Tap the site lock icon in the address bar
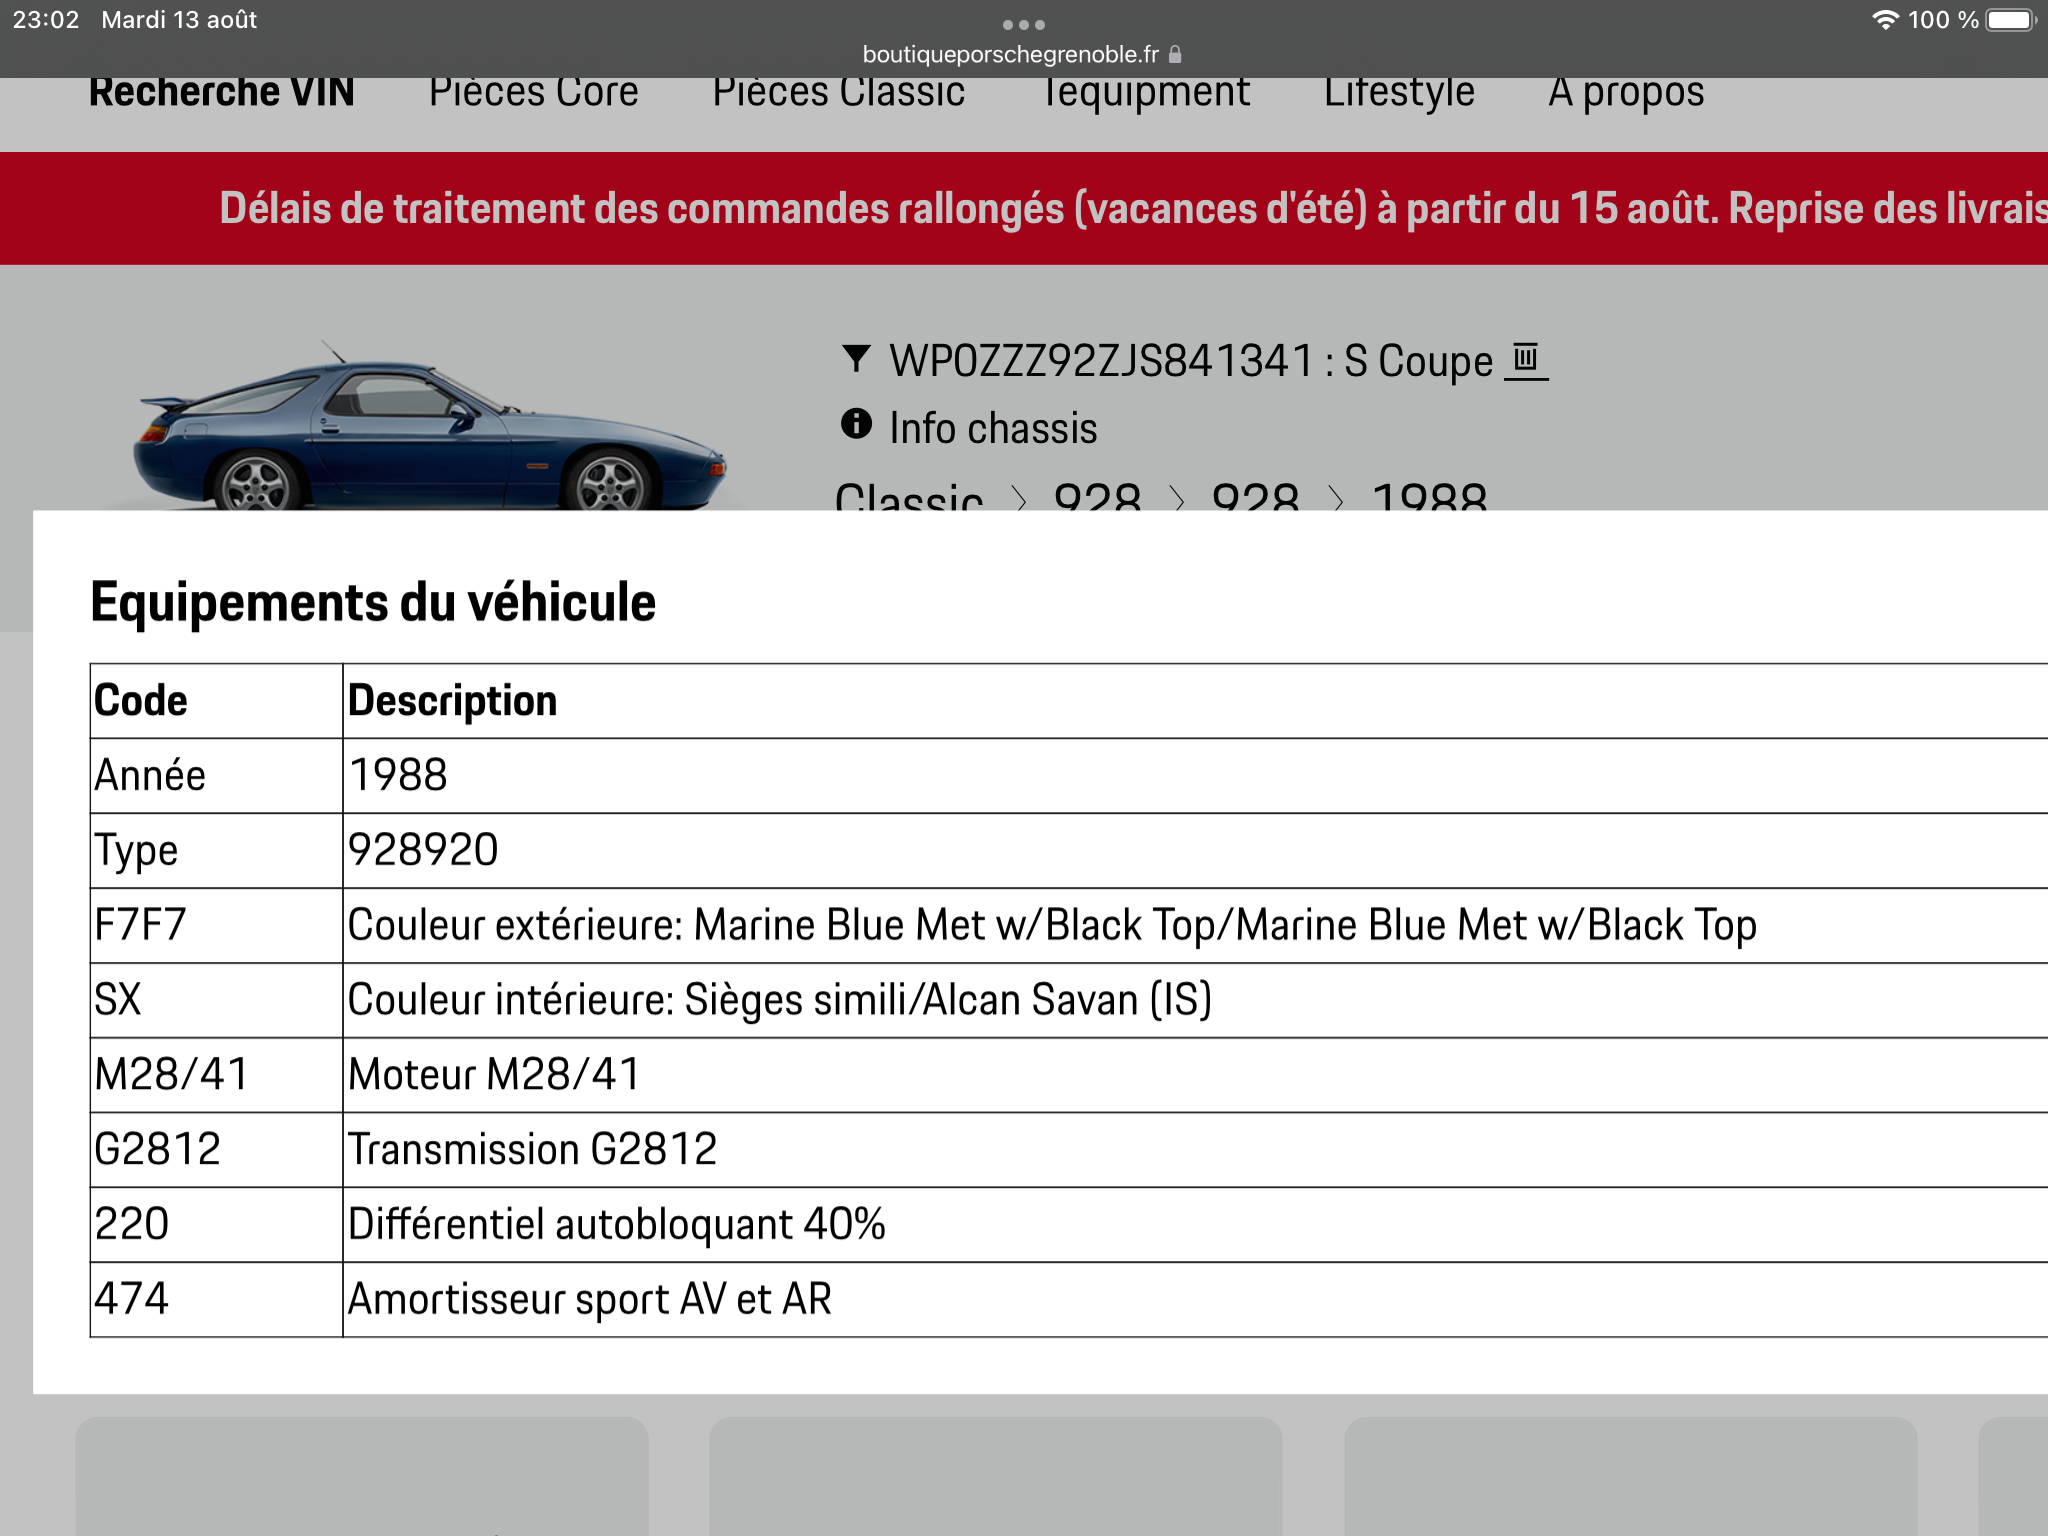Screen dimensions: 2048x1536 1175,54
